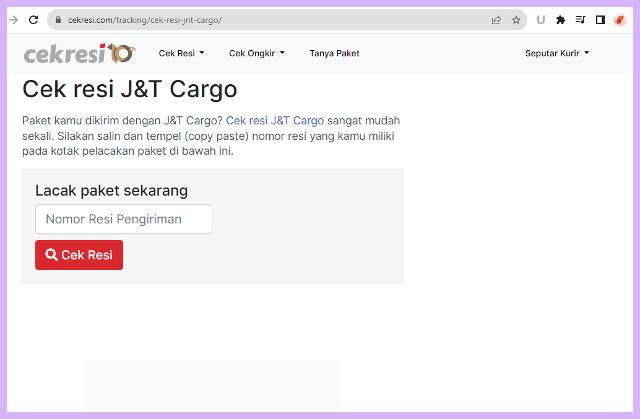640x419 pixels.
Task: Click the address bar URL
Action: click(145, 20)
